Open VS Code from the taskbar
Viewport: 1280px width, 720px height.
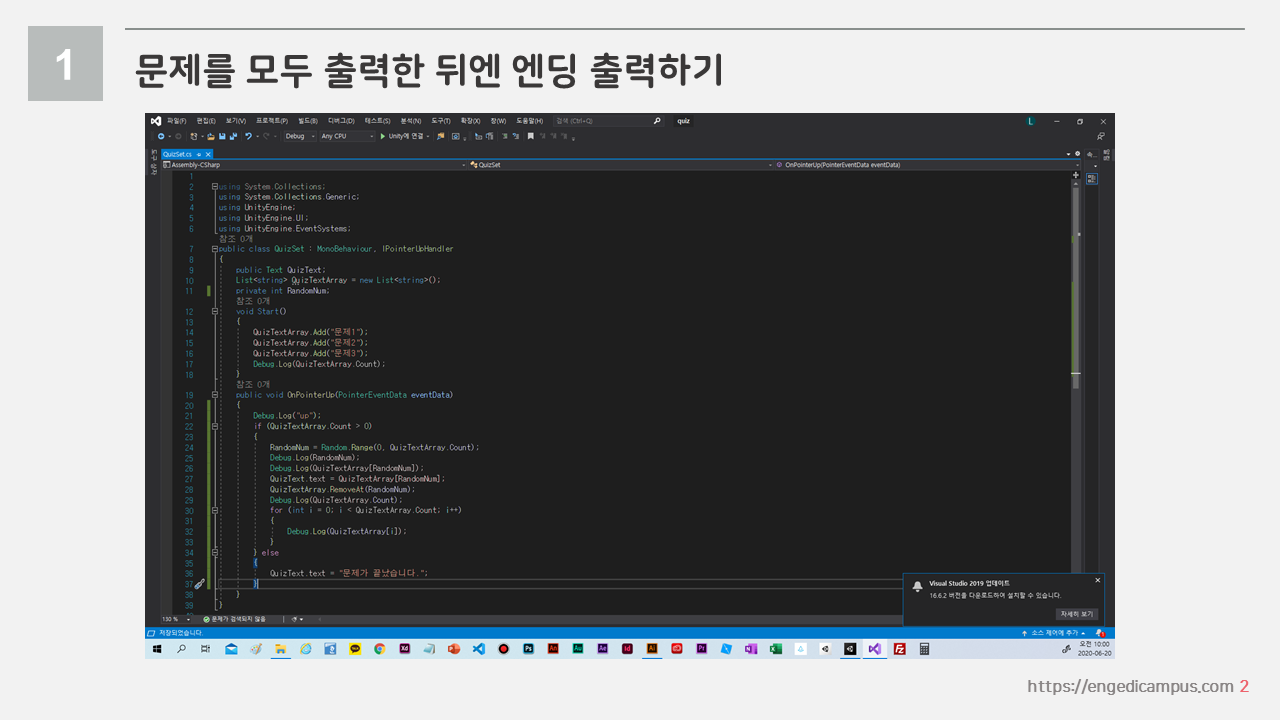click(x=478, y=649)
